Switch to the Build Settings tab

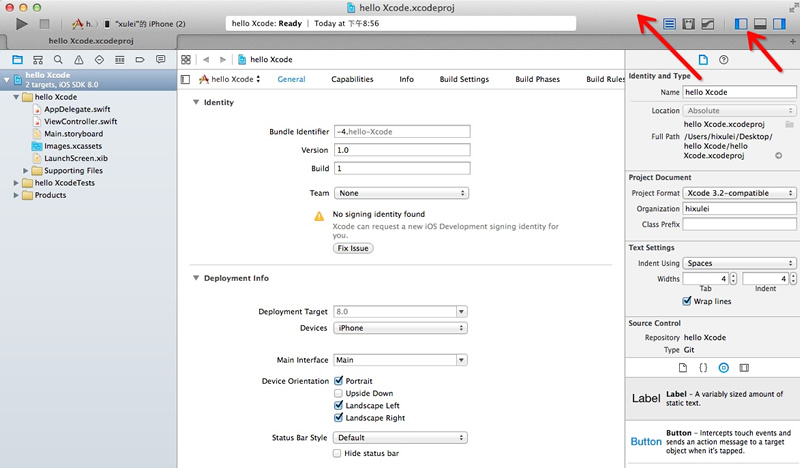click(464, 79)
